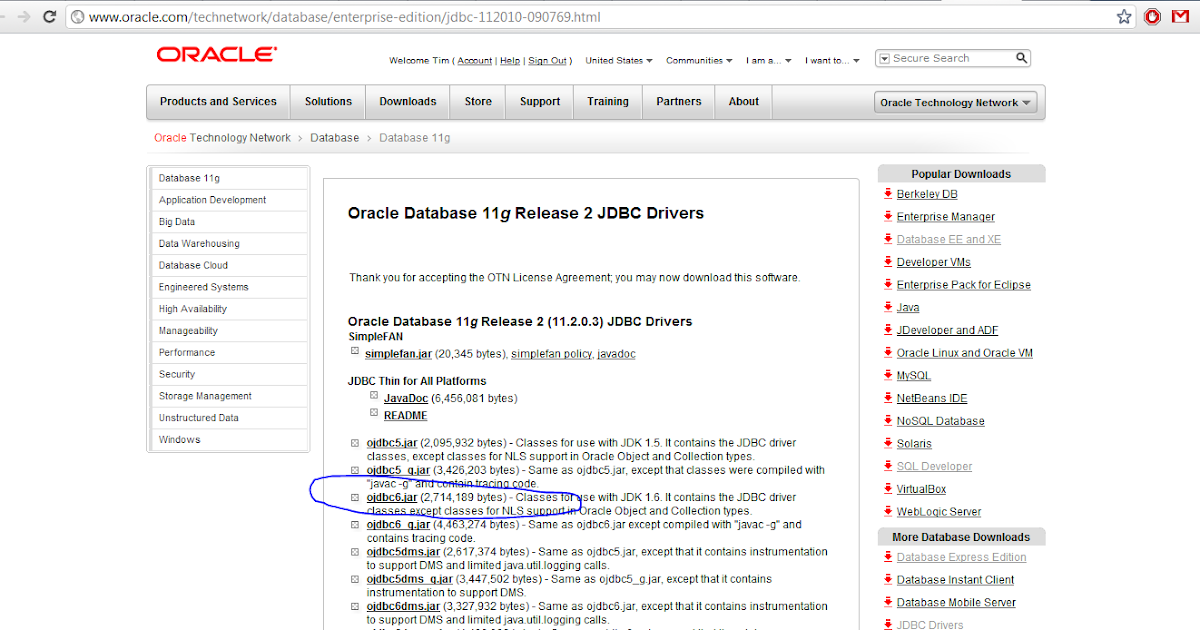Select Engineered Systems in left sidebar
This screenshot has width=1200, height=630.
click(x=229, y=287)
